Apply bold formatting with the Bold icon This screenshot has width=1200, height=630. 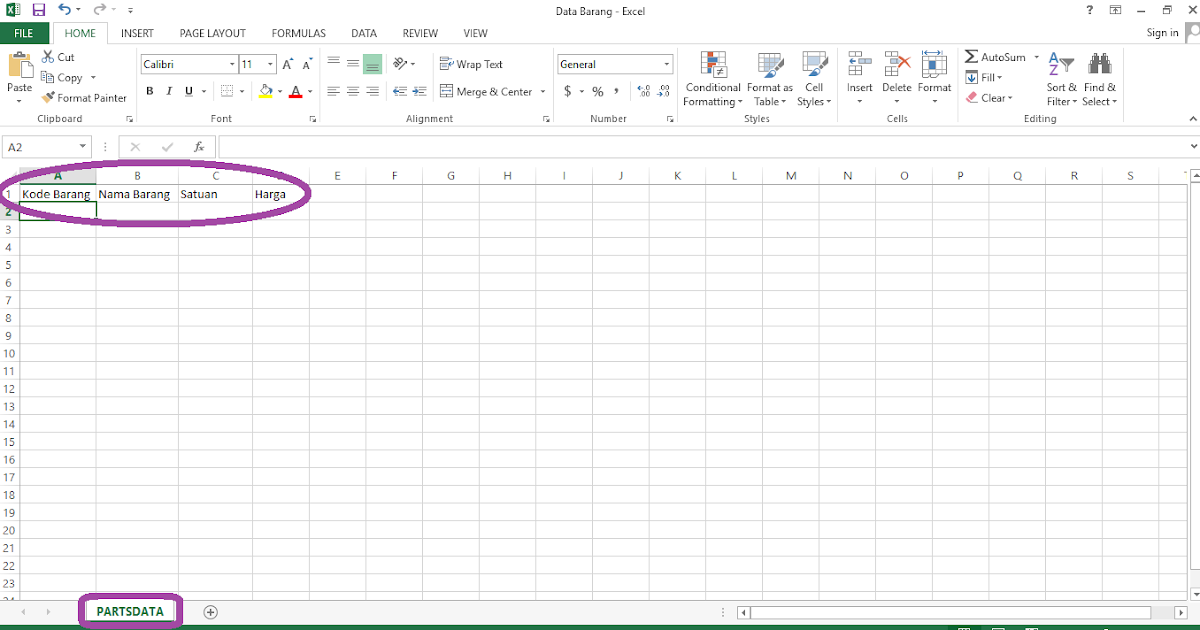pos(150,91)
